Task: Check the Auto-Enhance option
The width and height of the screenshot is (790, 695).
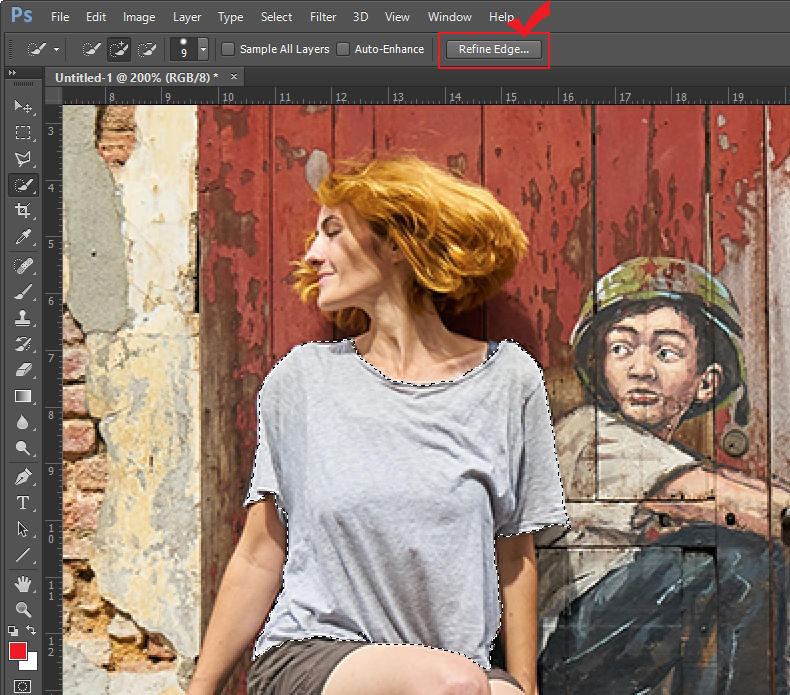Action: tap(344, 49)
